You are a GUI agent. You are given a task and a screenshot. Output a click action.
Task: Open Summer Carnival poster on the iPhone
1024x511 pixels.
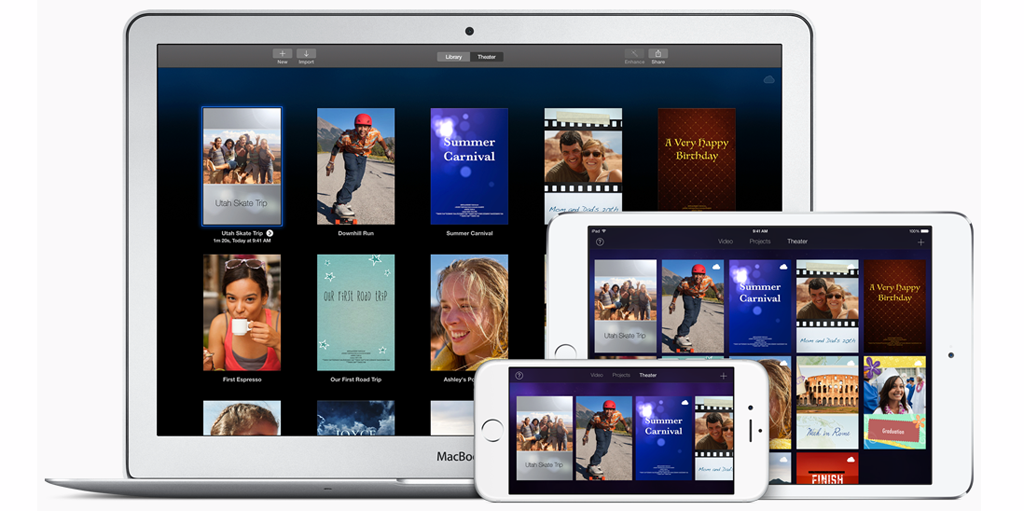[662, 437]
